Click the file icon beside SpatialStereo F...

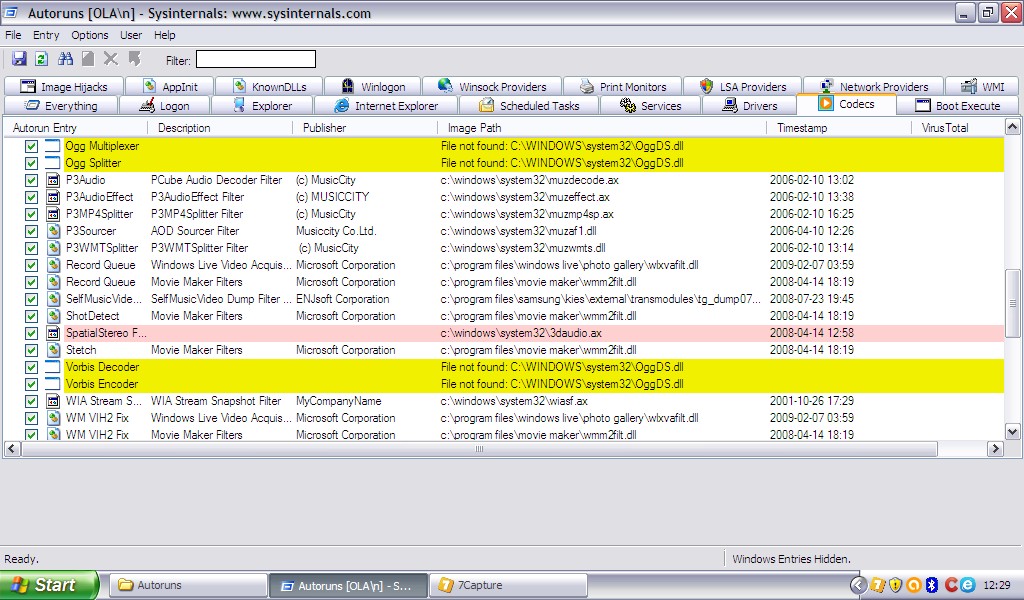[54, 333]
